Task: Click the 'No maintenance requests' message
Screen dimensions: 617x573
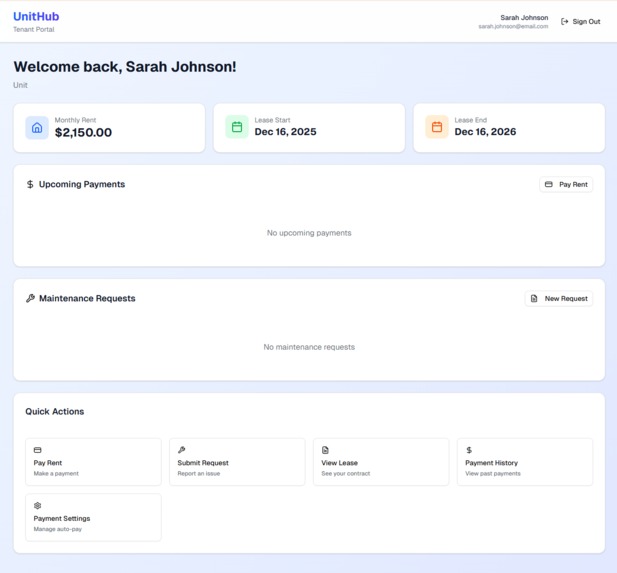Action: click(309, 347)
